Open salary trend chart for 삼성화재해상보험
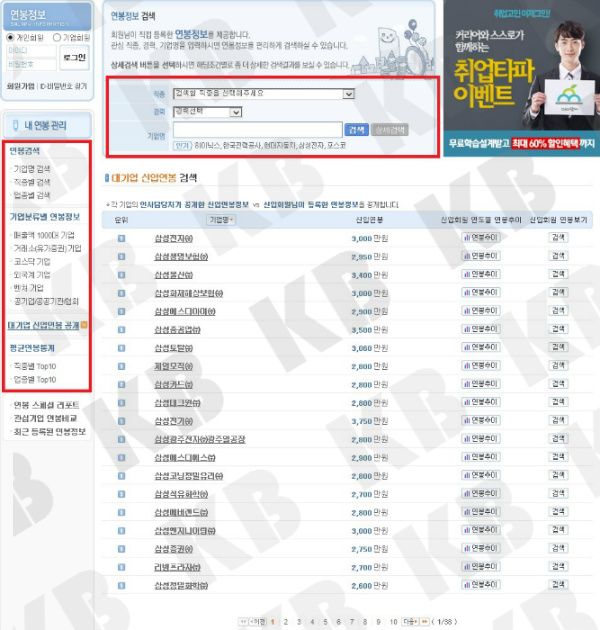600x630 pixels. coord(481,292)
